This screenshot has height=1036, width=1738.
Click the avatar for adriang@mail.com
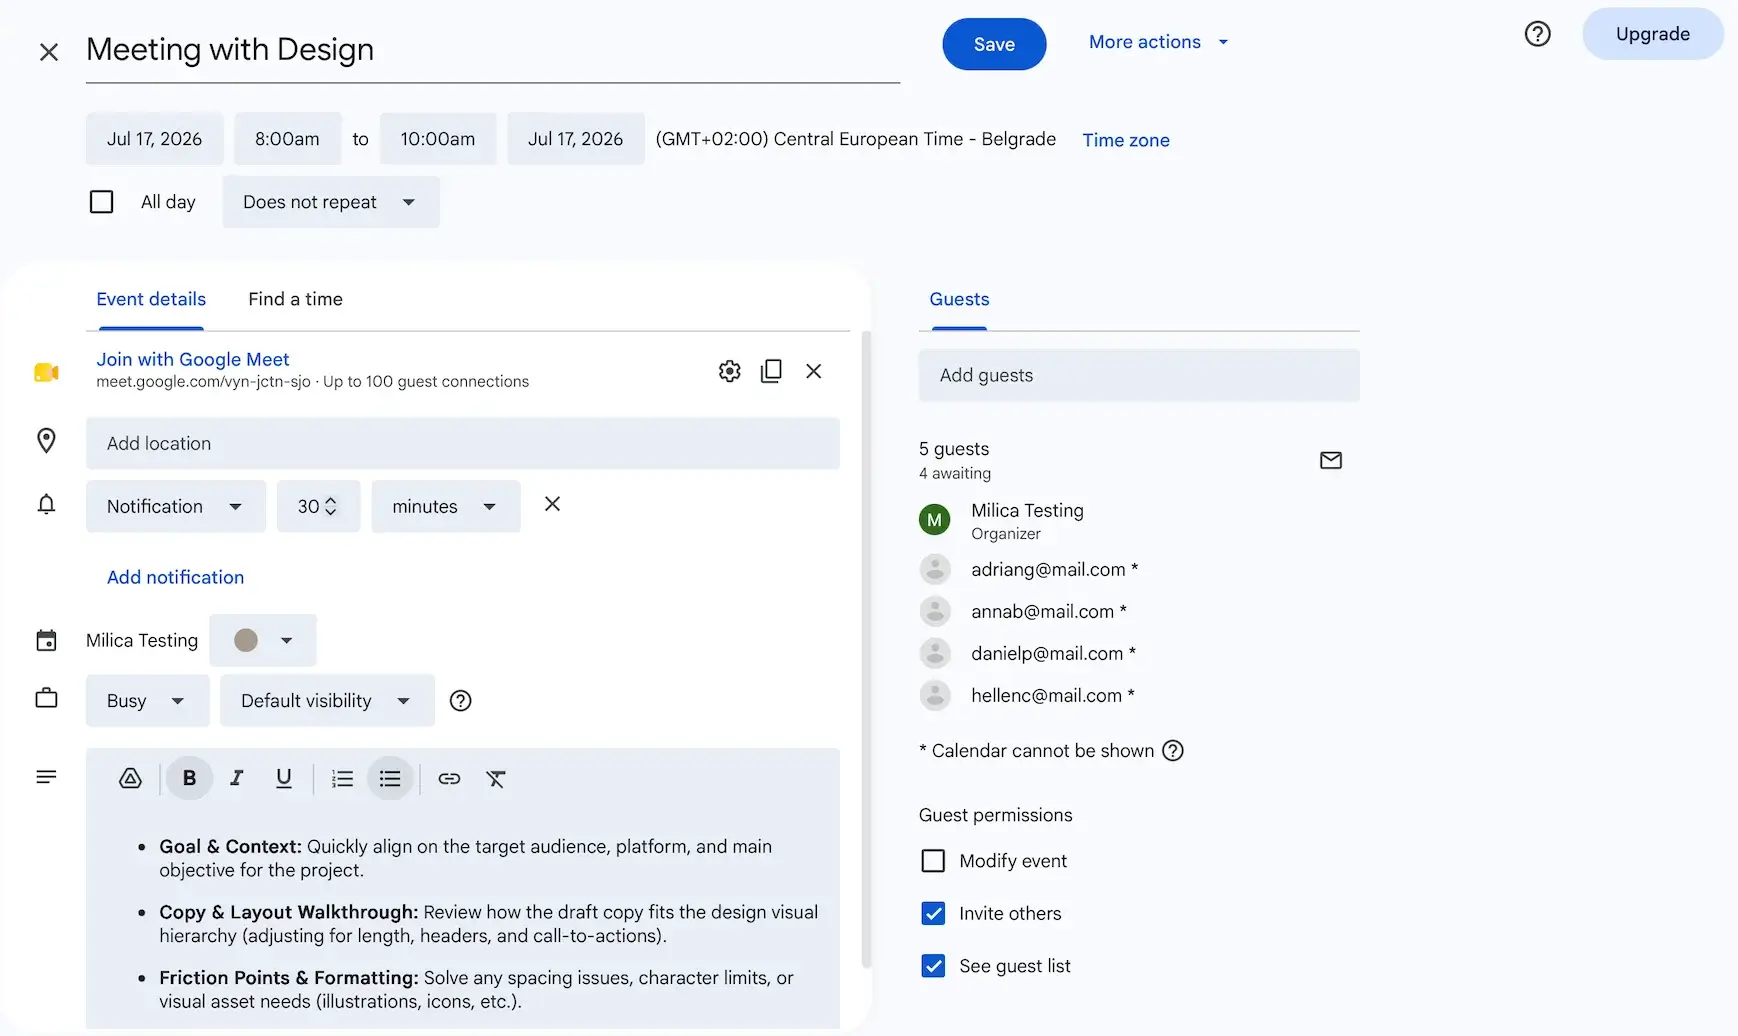(934, 569)
